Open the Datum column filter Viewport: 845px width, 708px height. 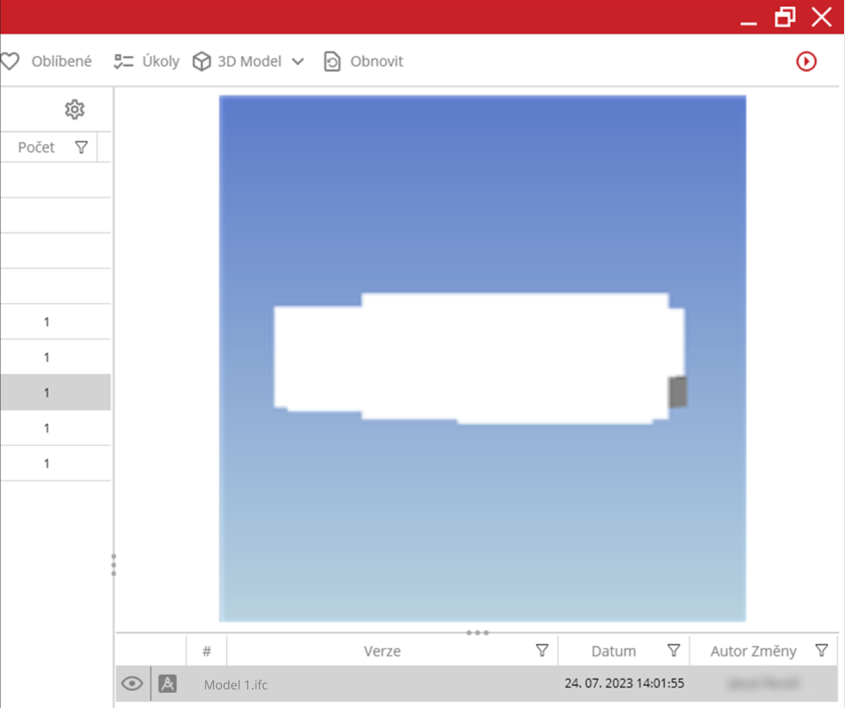tap(674, 651)
